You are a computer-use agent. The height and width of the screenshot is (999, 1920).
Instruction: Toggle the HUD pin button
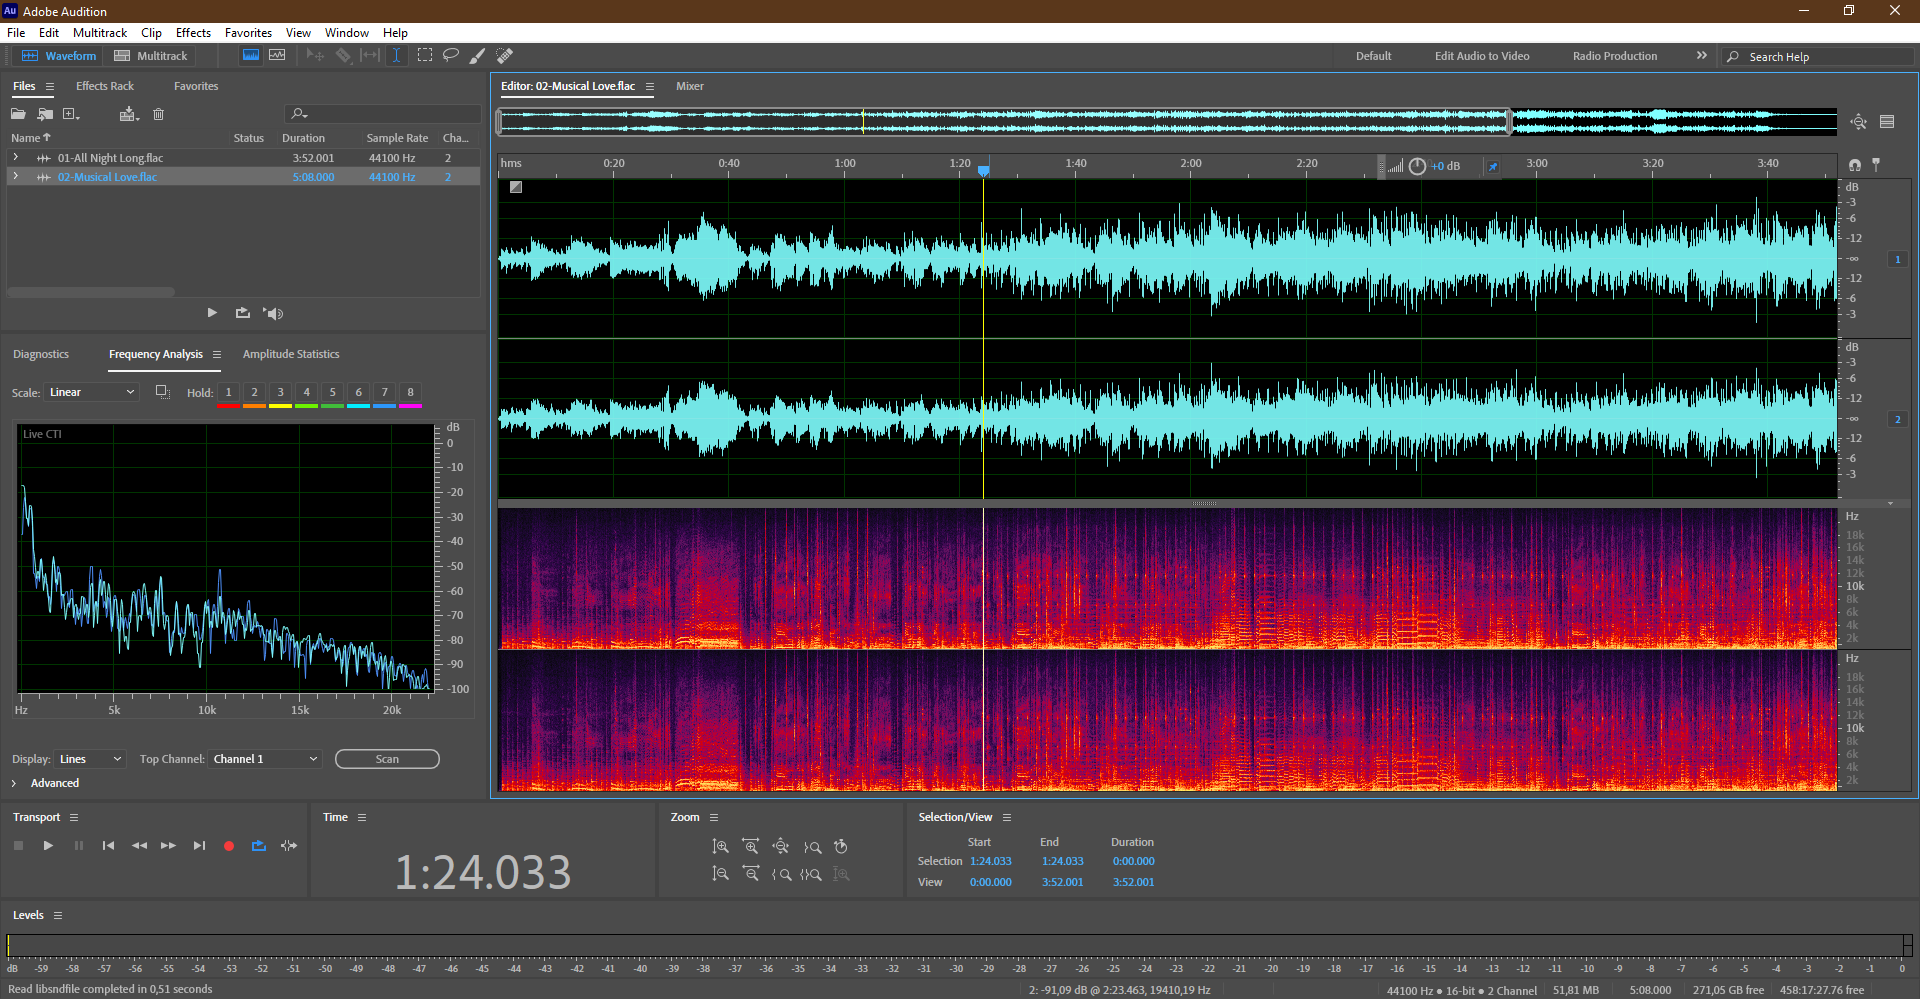pos(1493,166)
